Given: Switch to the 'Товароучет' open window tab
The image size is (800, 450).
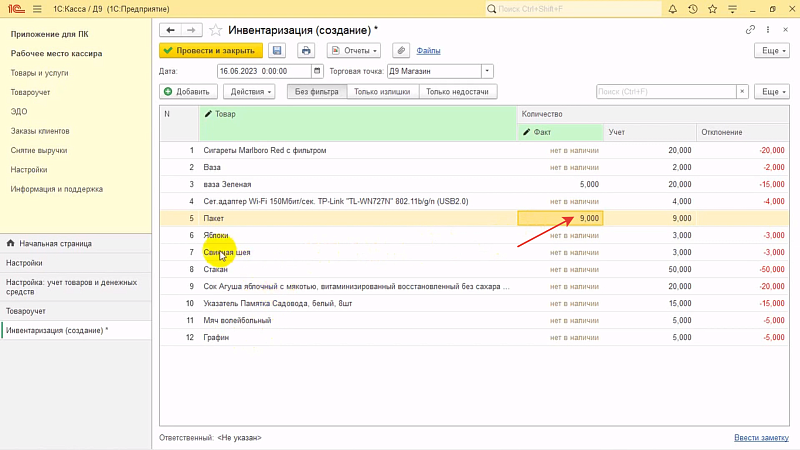Looking at the screenshot, I should tap(30, 311).
